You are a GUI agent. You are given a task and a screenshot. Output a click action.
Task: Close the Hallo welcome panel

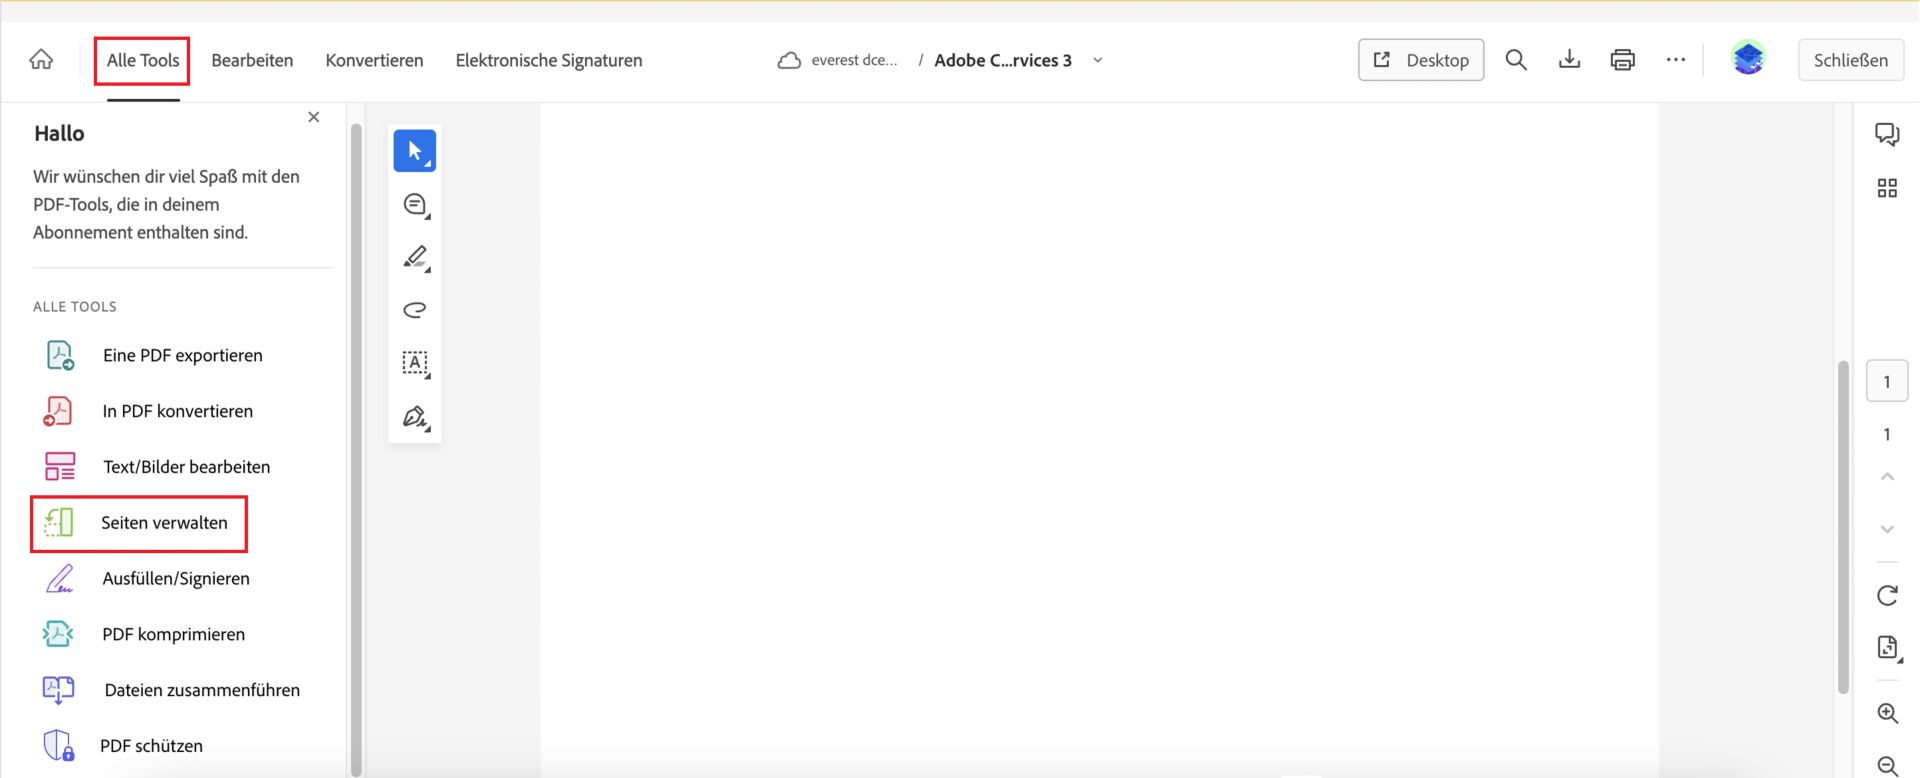314,117
